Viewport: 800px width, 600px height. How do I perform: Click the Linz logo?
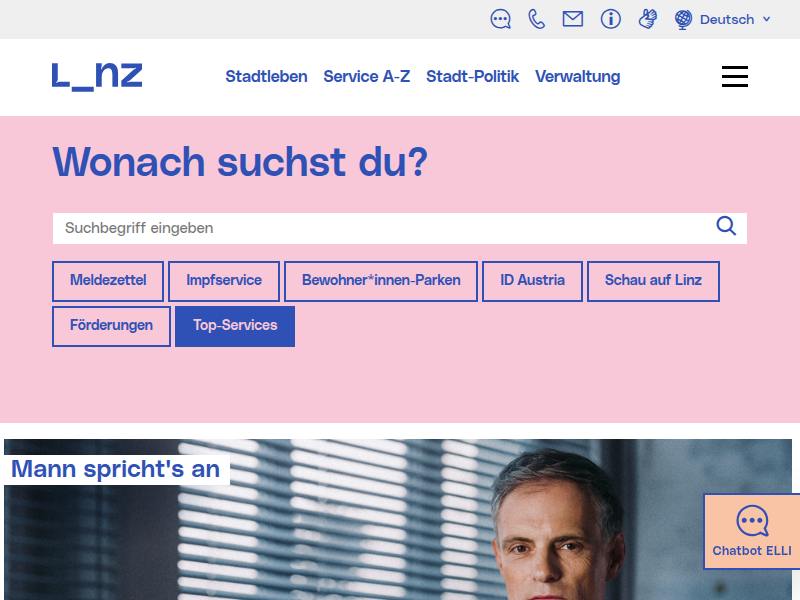(97, 76)
